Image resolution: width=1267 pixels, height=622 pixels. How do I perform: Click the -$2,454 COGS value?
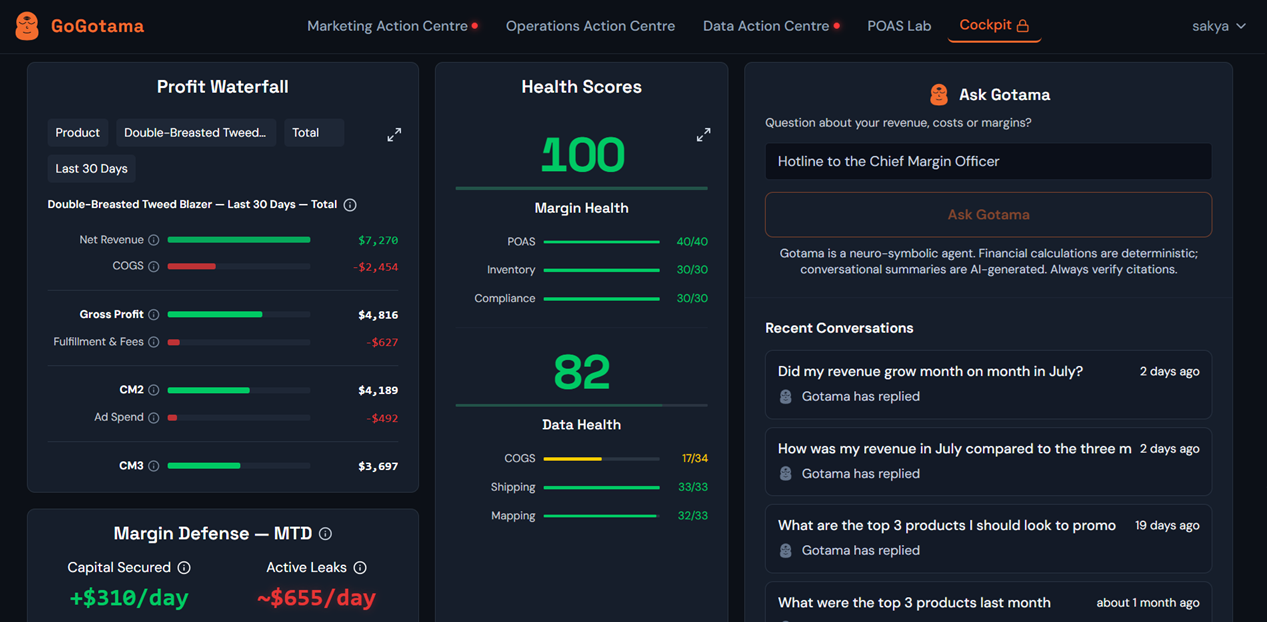375,267
